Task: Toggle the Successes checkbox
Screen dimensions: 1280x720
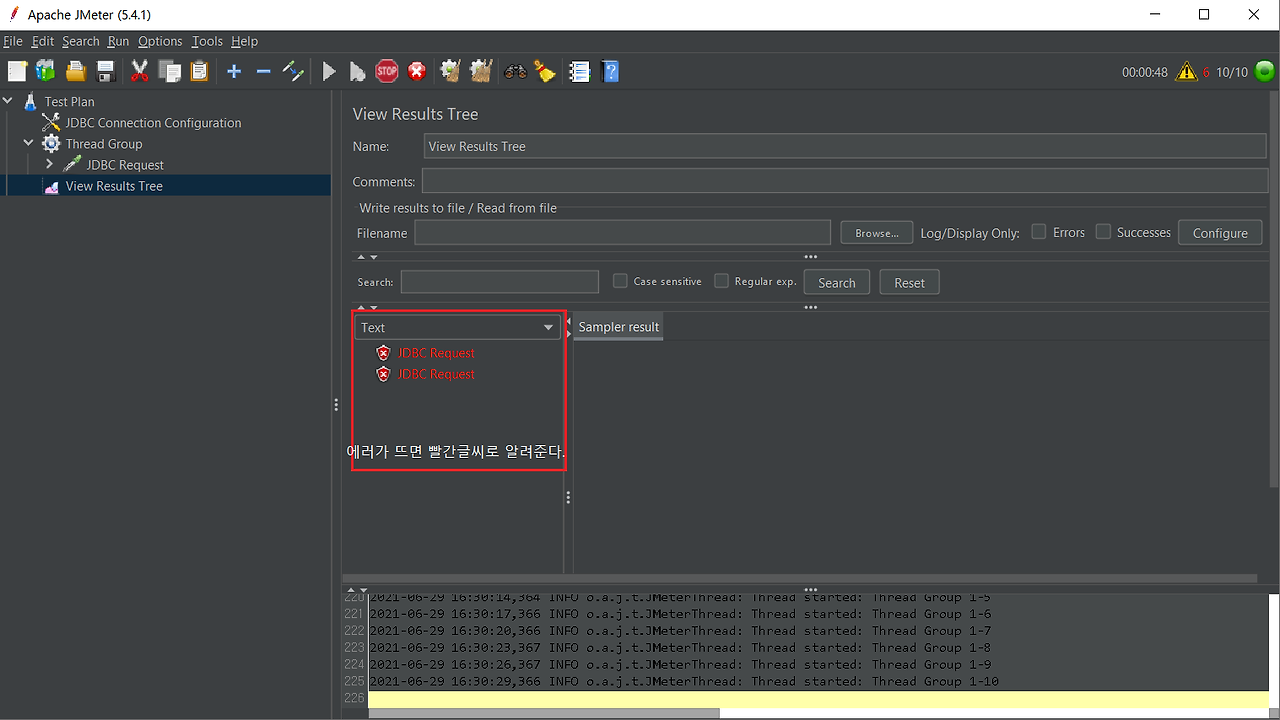Action: 1103,232
